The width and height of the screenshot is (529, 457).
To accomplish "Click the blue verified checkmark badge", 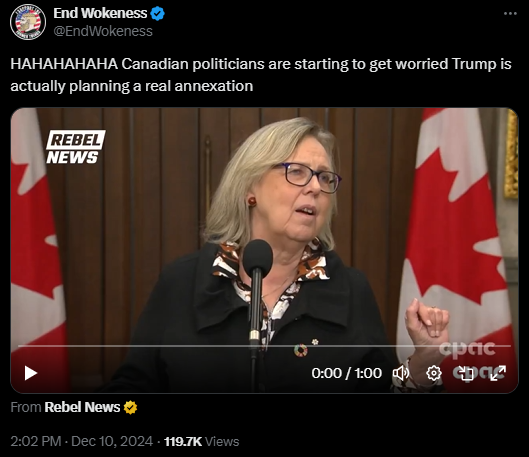I will 158,13.
